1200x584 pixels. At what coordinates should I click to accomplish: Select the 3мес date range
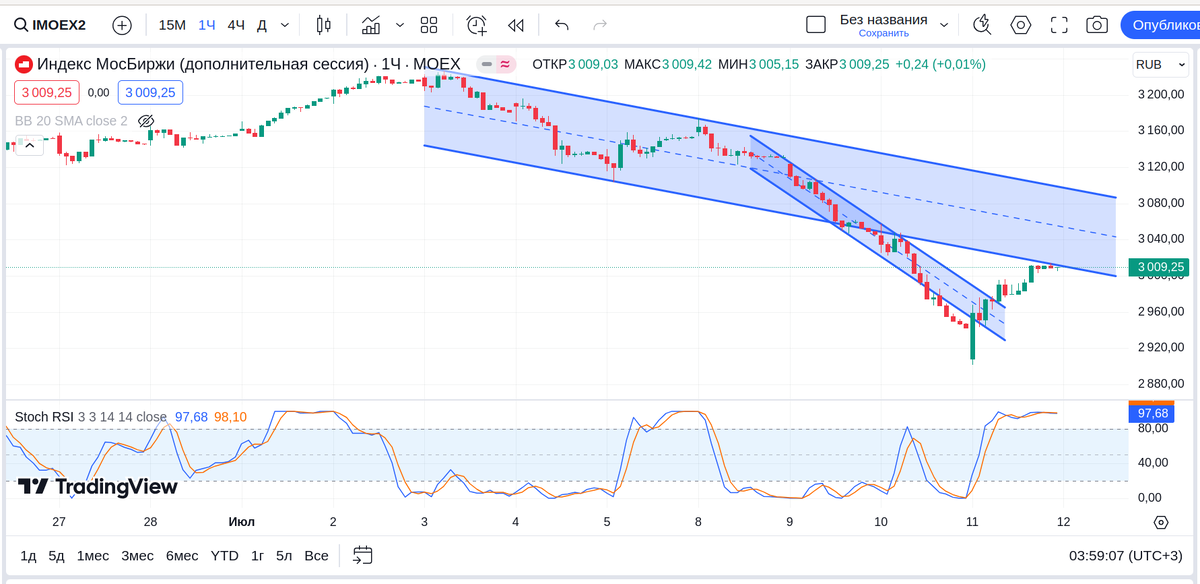click(138, 555)
